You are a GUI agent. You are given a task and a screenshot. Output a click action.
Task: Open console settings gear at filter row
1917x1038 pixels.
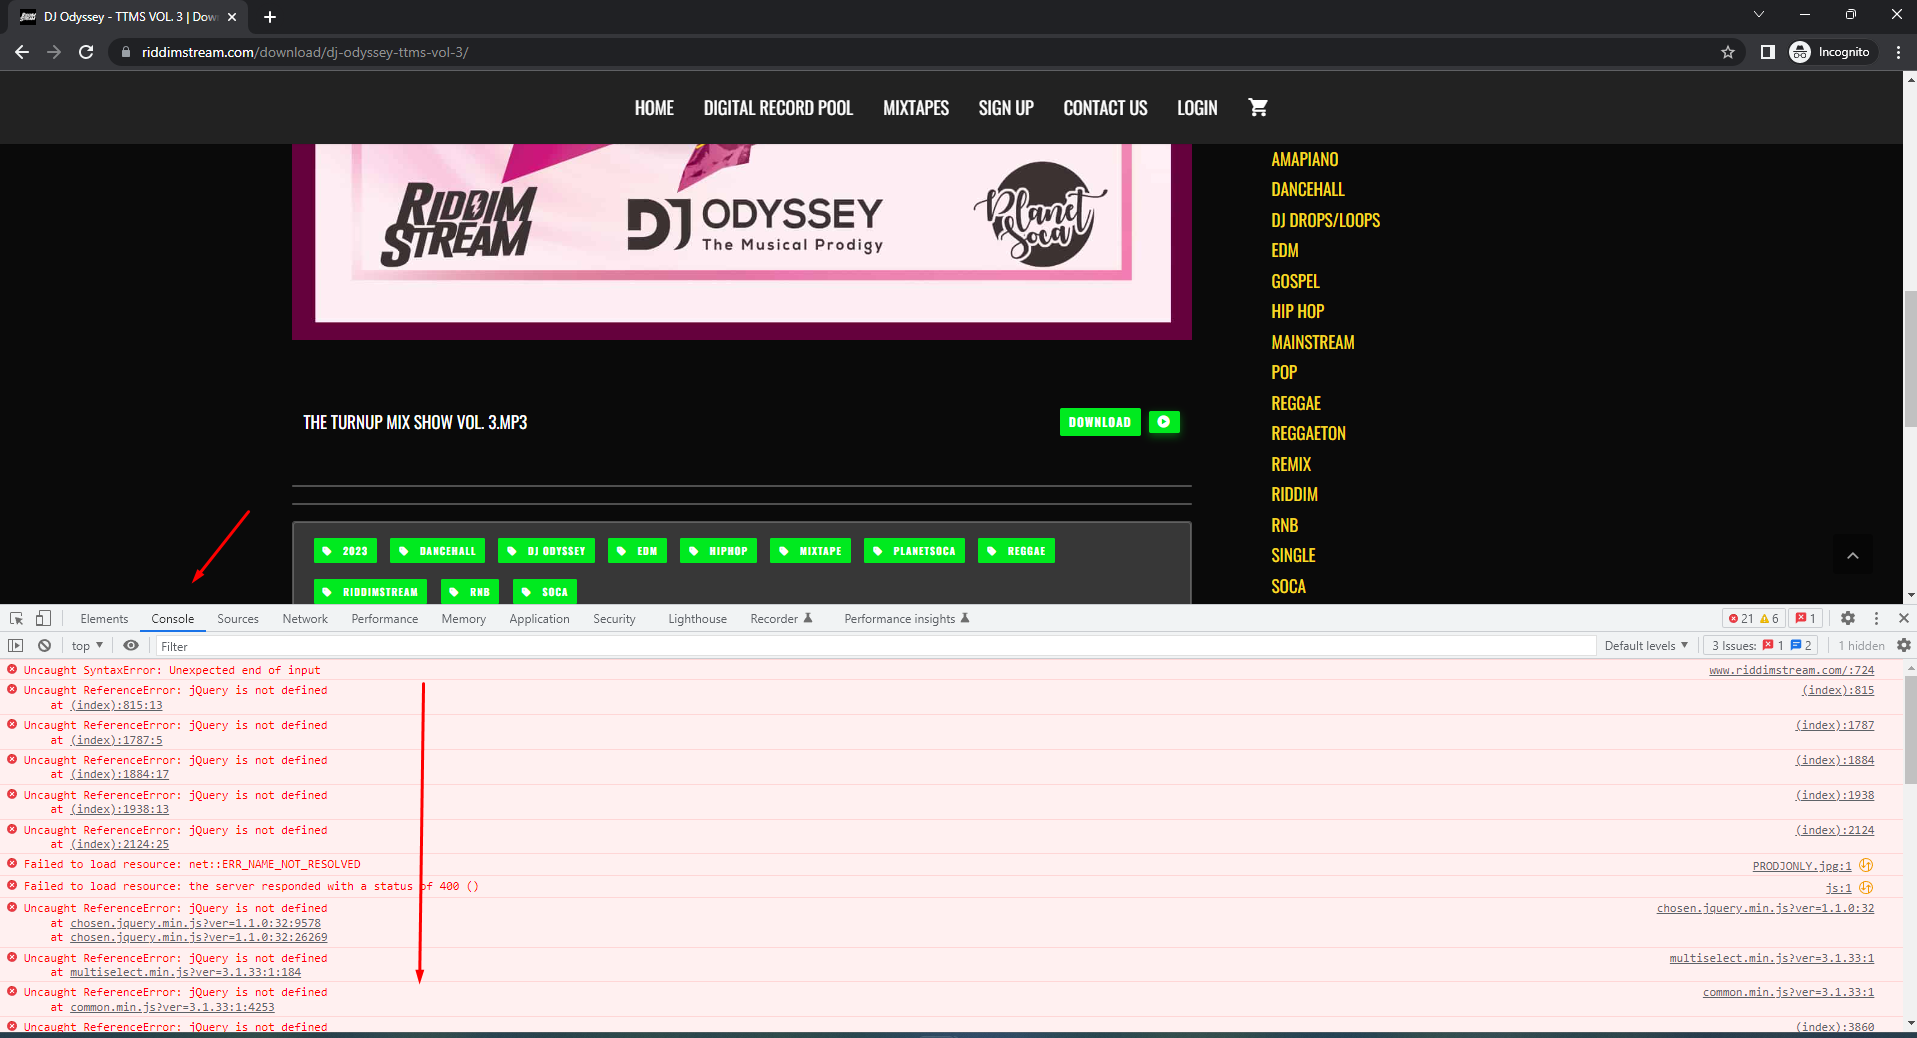[x=1904, y=646]
